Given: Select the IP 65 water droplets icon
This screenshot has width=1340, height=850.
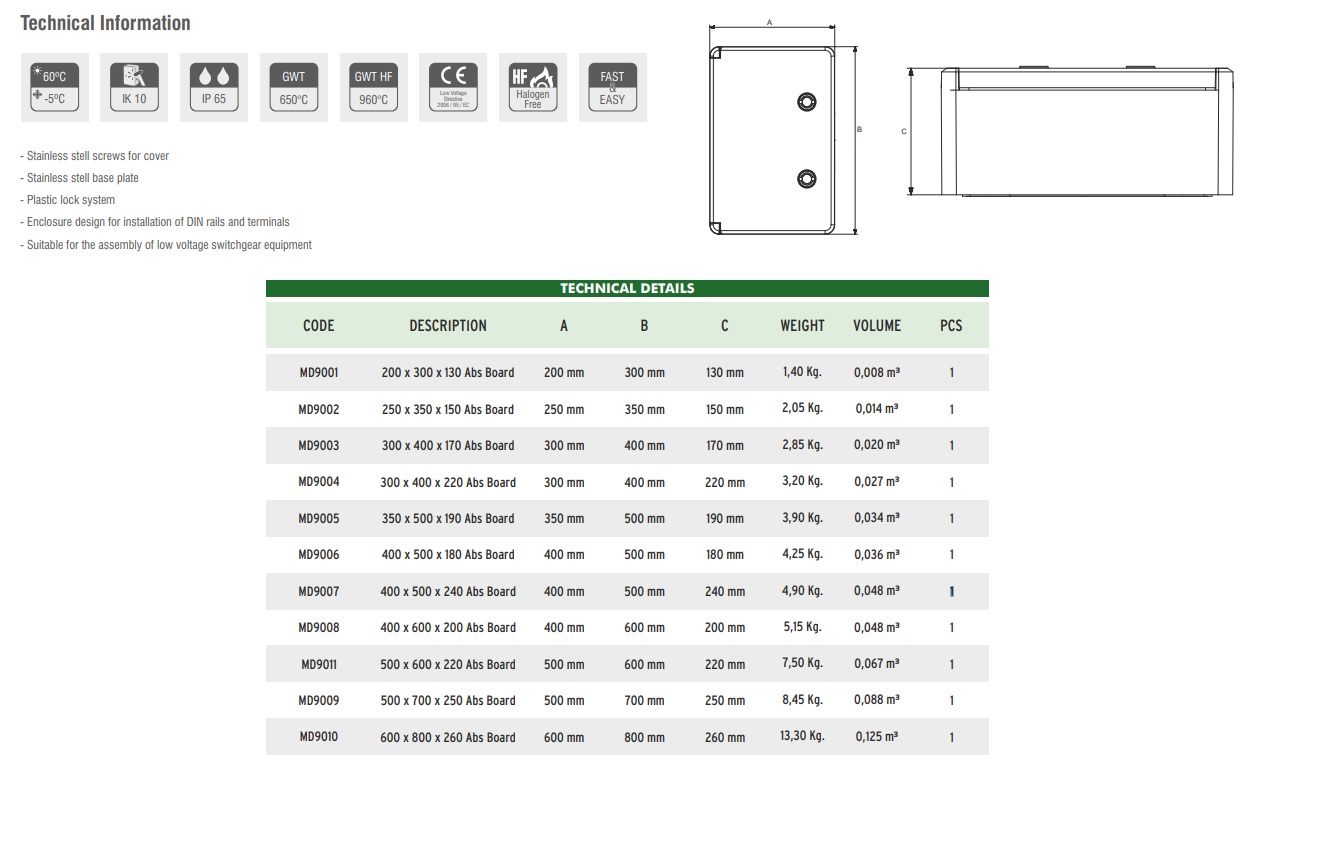Looking at the screenshot, I should pos(214,88).
